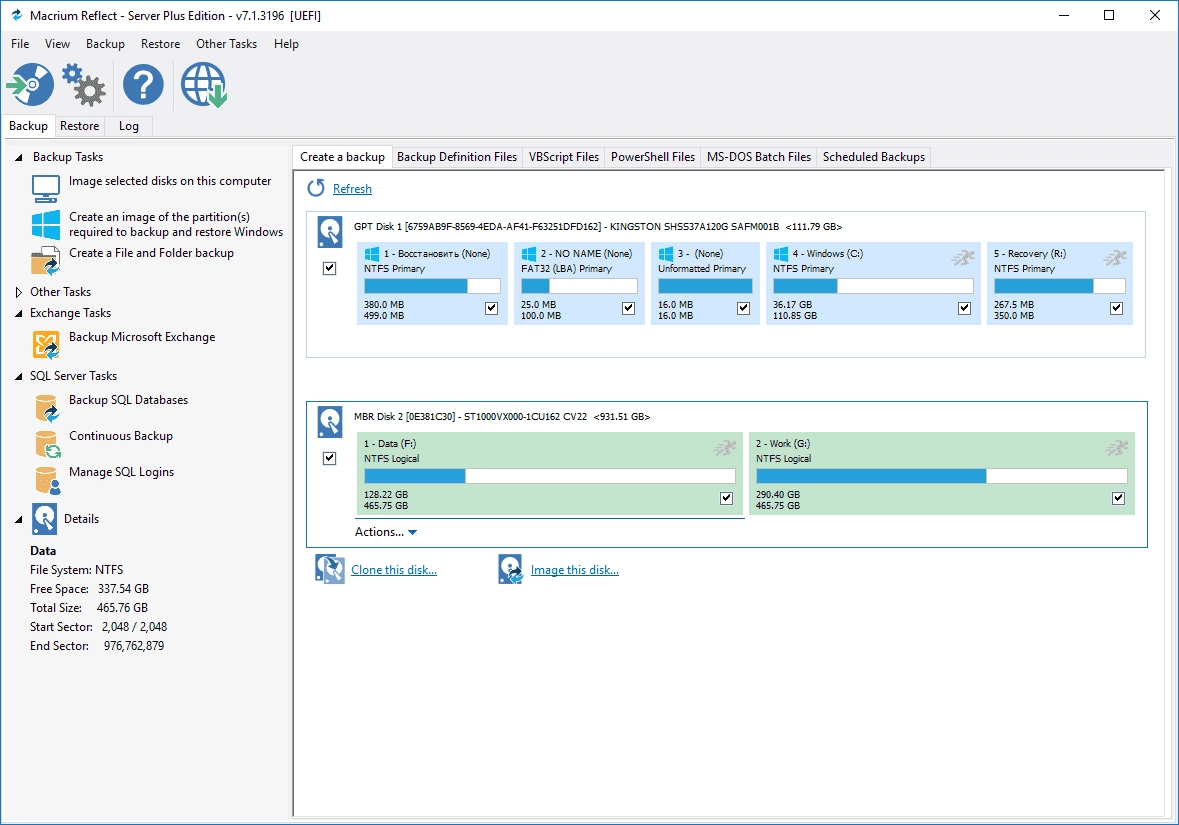Click the Details disk icon in sidebar
Screen dimensions: 1179x825
tap(44, 518)
